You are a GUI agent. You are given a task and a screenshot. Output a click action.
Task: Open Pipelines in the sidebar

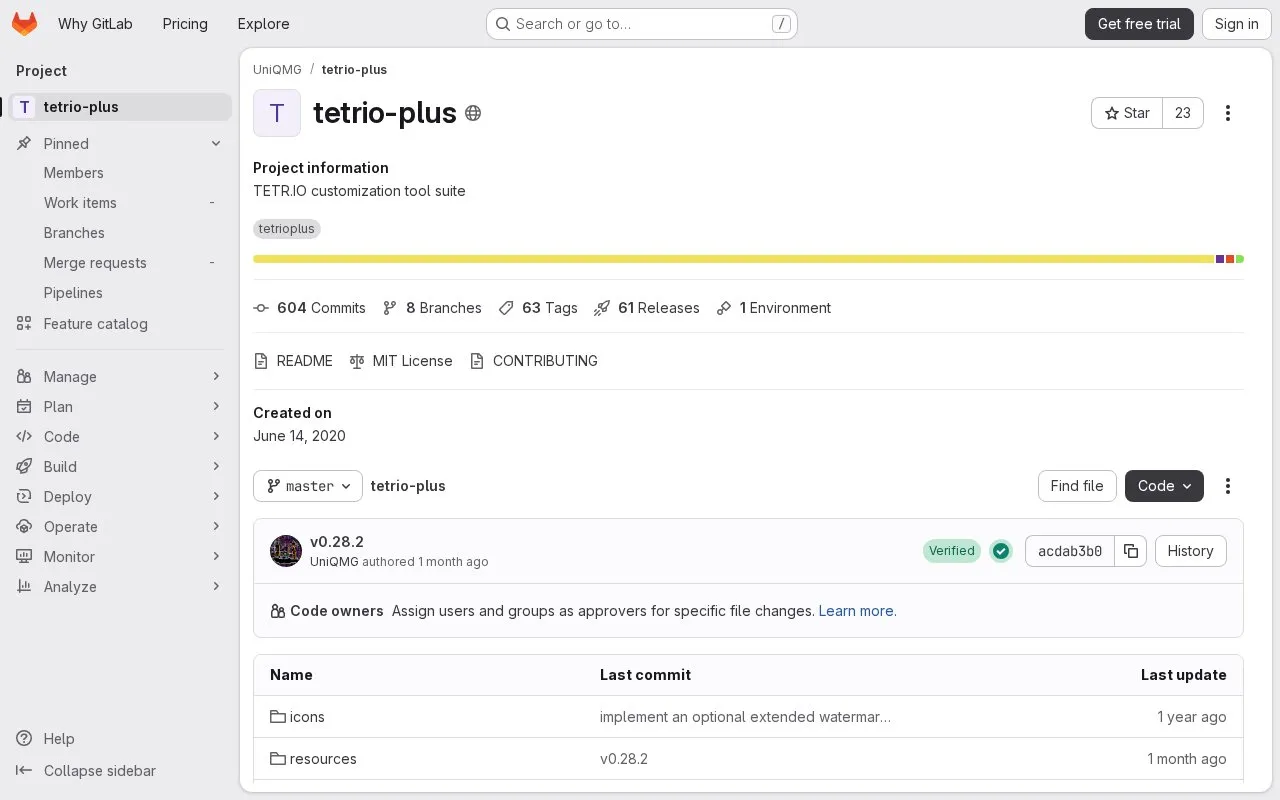120,293
